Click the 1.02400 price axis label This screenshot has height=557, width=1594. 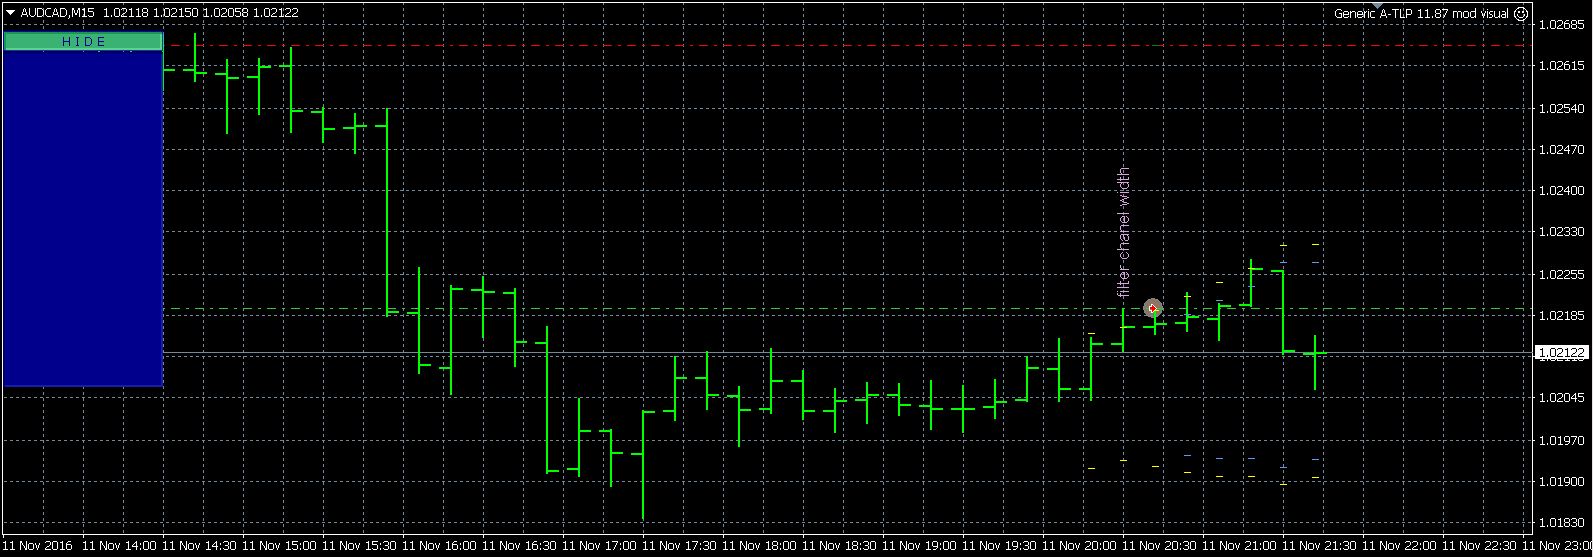coord(1560,190)
